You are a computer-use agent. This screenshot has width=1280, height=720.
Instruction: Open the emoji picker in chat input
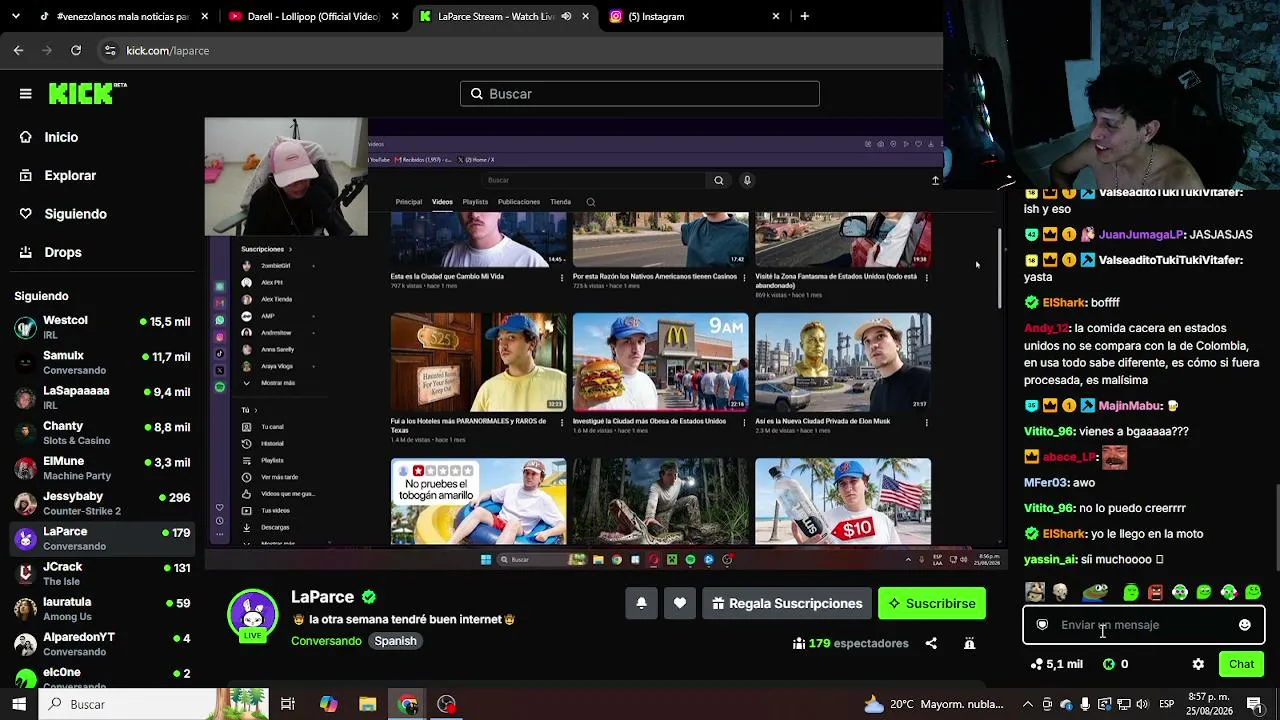[x=1245, y=625]
